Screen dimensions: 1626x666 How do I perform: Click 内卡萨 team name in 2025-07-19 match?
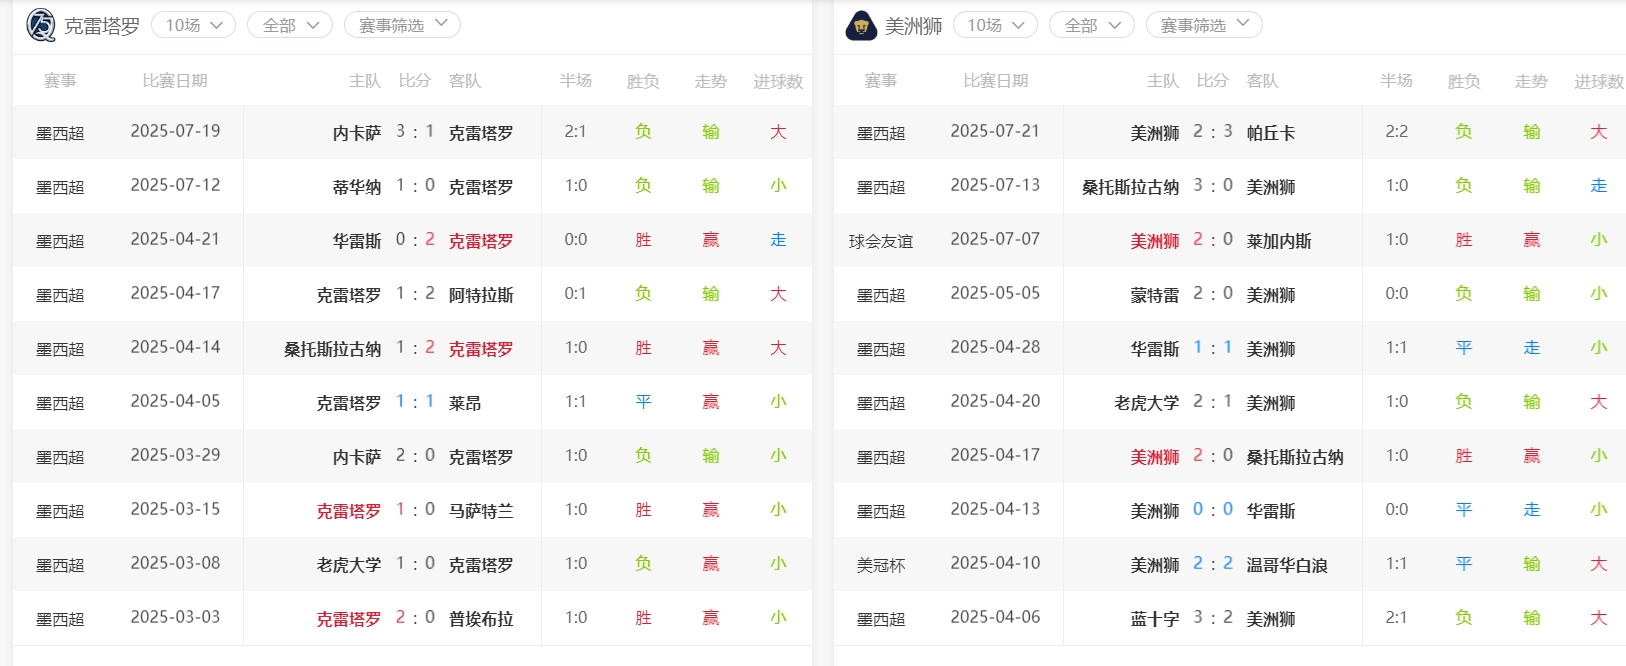(x=357, y=133)
